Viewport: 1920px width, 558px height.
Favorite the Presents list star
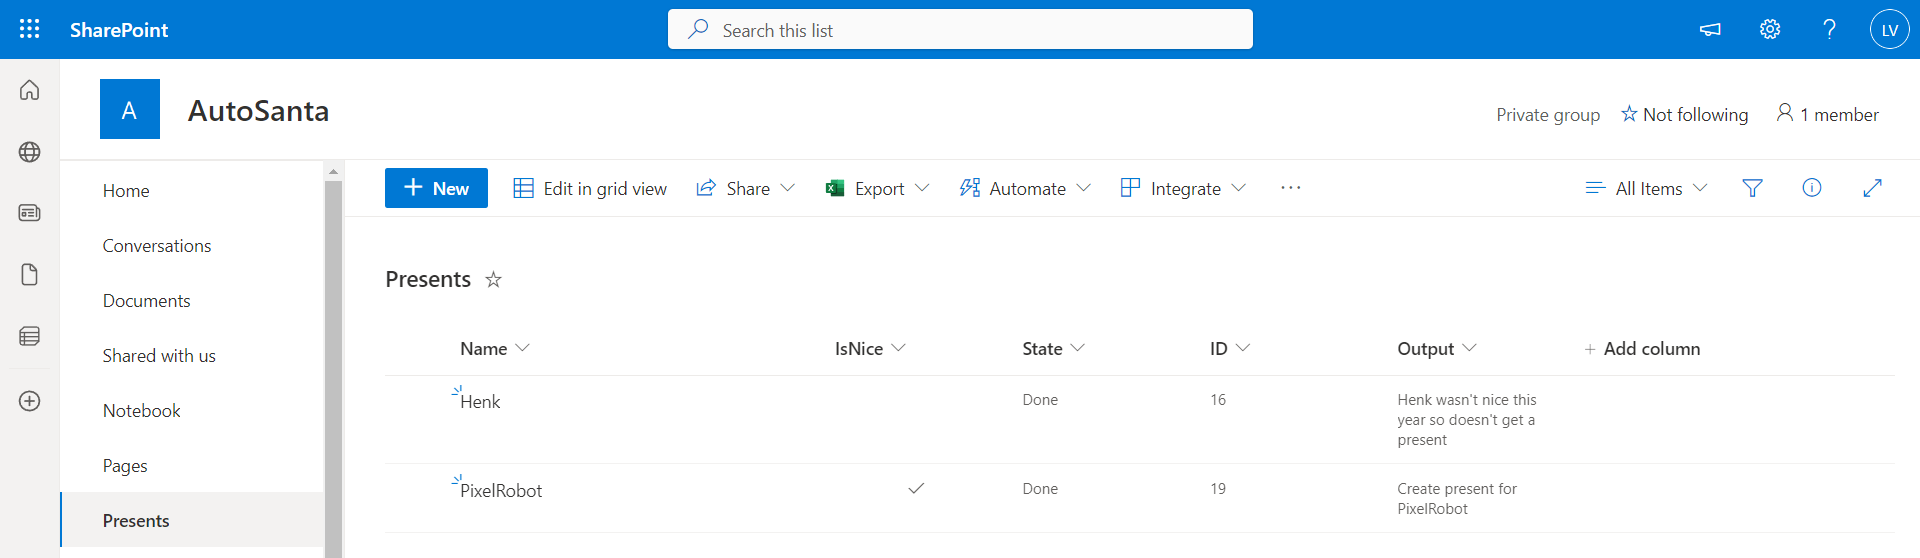click(493, 280)
